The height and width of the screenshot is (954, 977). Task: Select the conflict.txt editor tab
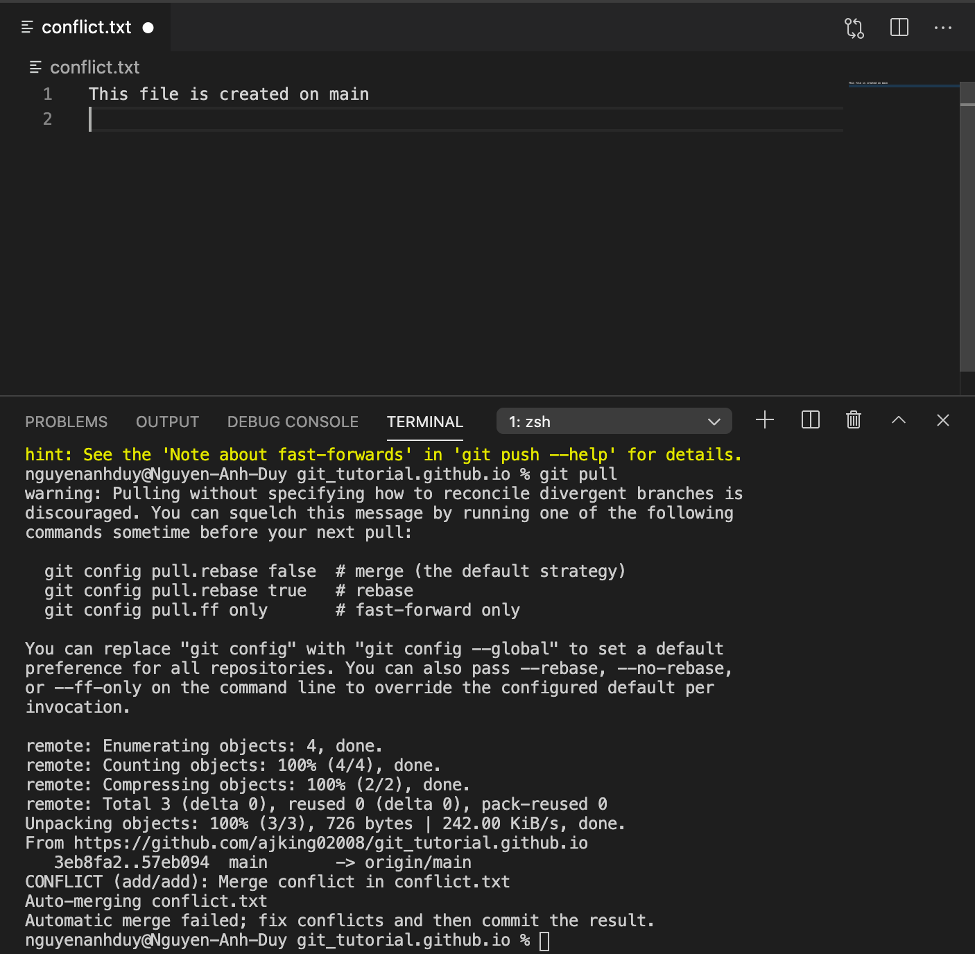click(85, 27)
